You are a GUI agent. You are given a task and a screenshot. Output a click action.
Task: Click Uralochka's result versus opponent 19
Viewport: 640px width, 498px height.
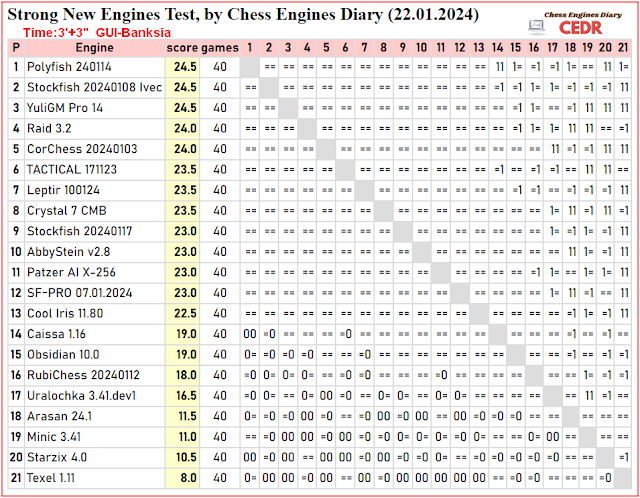coord(588,396)
